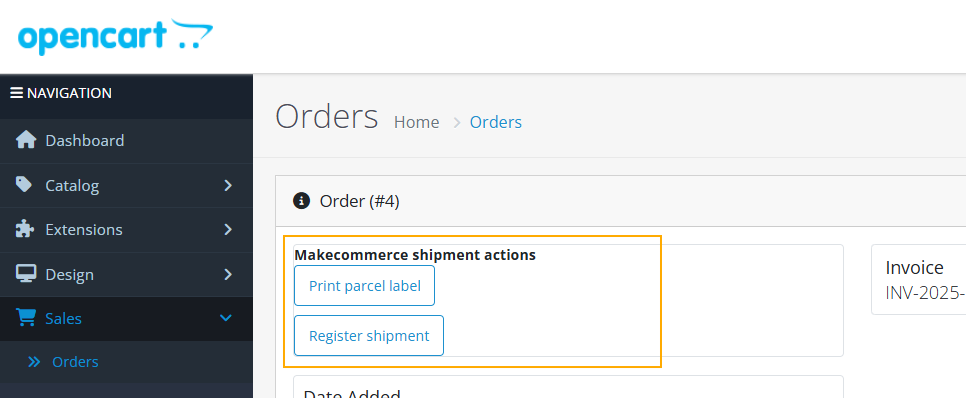Toggle the navigation hamburger icon
Viewport: 966px width, 398px height.
point(17,93)
